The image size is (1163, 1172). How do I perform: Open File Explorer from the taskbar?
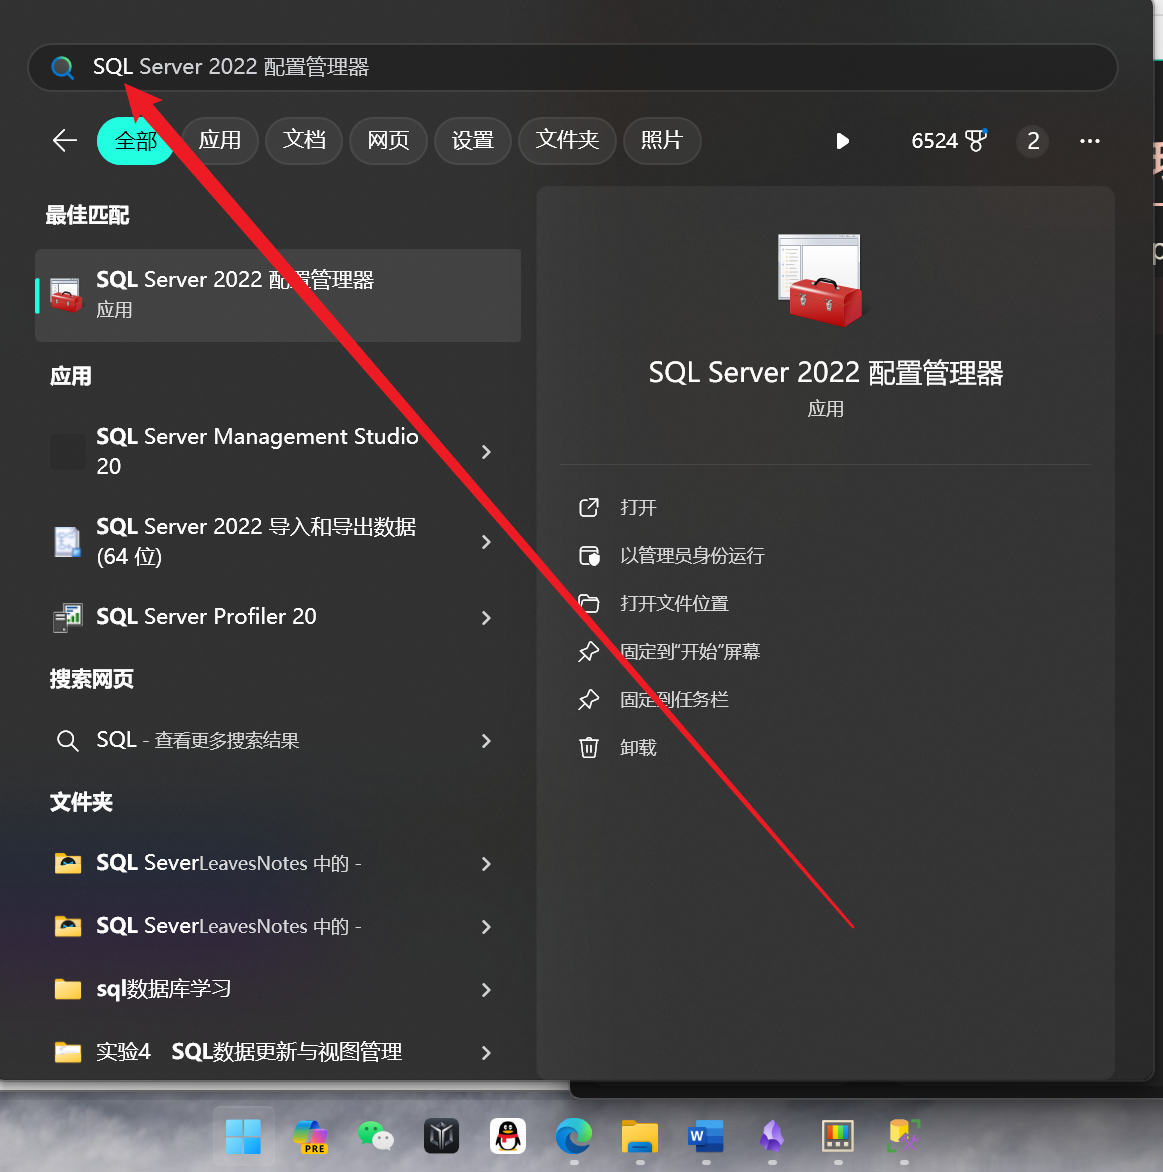coord(640,1136)
